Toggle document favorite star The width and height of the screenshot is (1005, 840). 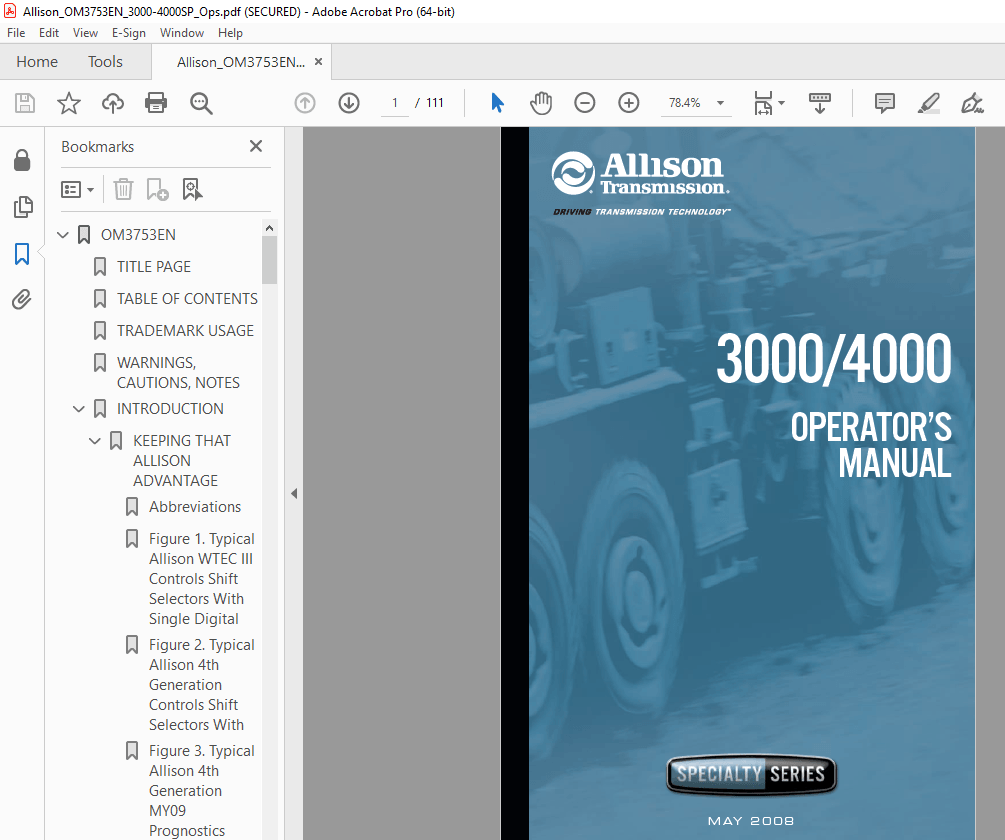click(68, 103)
